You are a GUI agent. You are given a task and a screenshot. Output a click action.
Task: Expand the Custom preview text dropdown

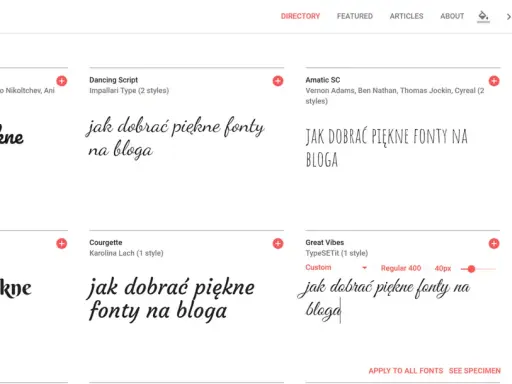point(336,268)
